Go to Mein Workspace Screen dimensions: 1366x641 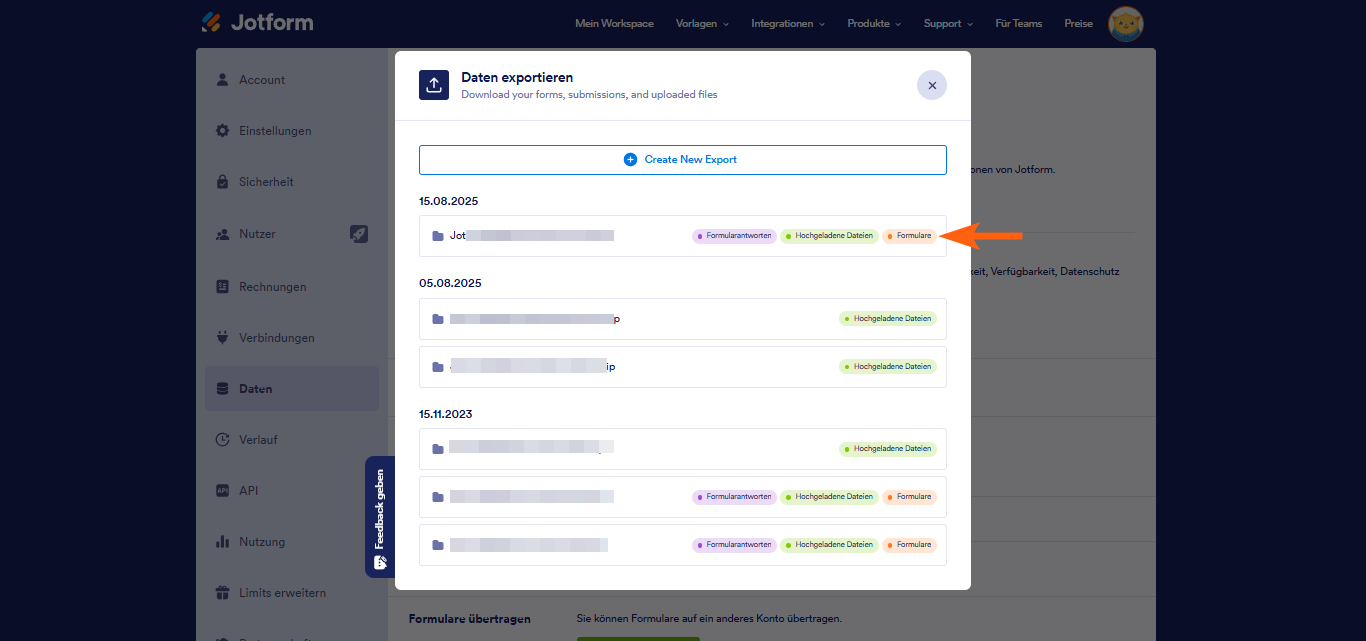click(x=614, y=24)
